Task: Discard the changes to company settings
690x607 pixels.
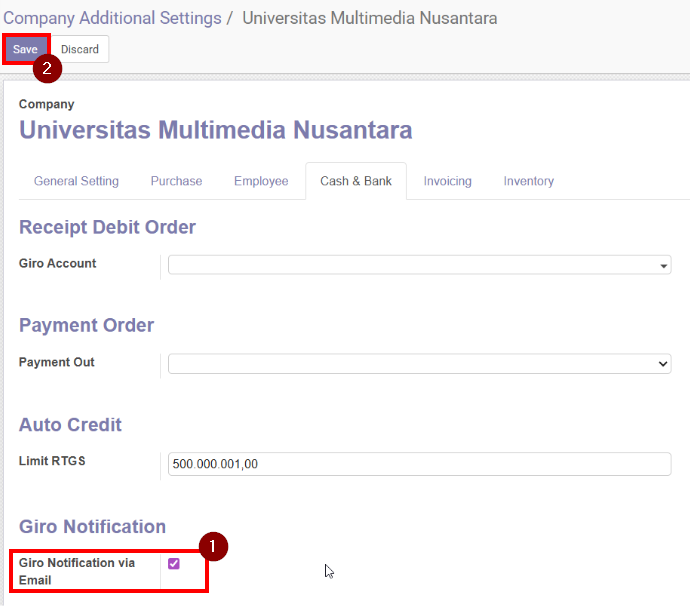Action: (80, 49)
